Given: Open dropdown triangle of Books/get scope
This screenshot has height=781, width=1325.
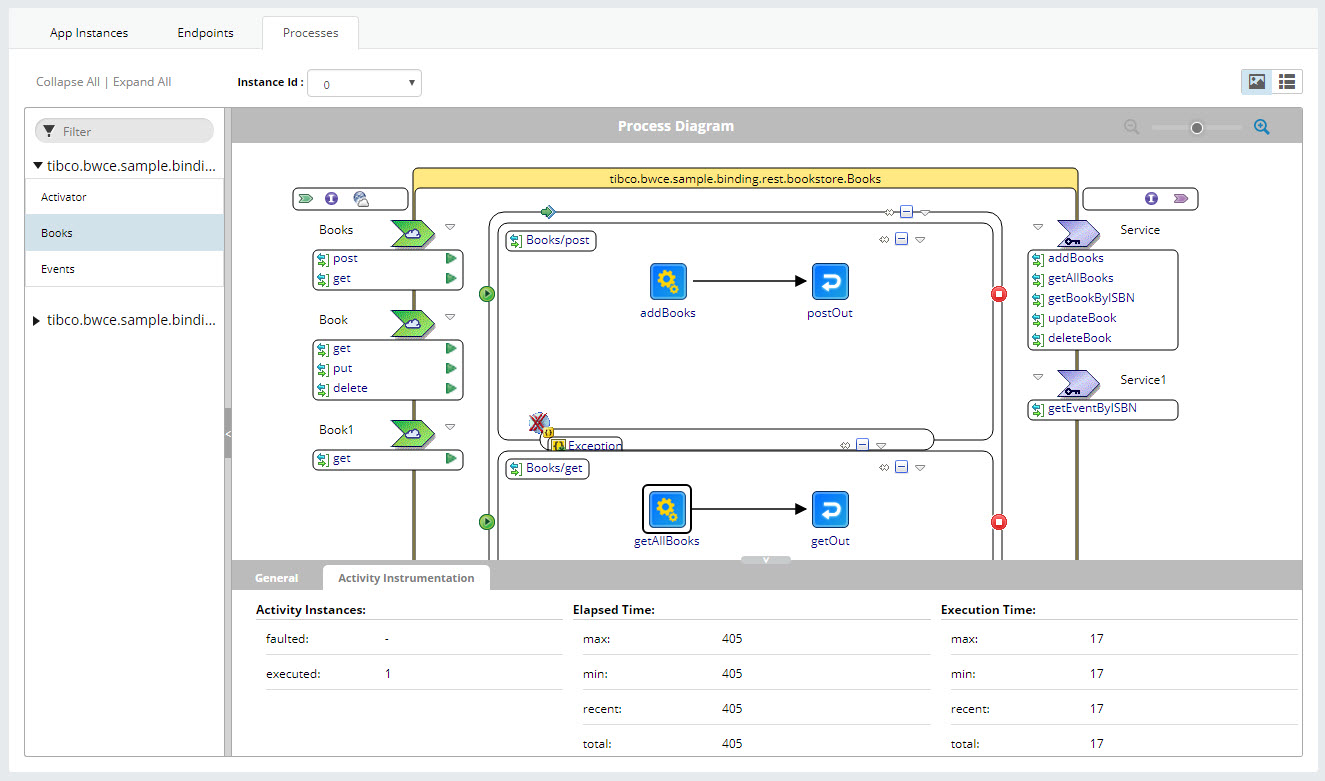Looking at the screenshot, I should tap(920, 467).
